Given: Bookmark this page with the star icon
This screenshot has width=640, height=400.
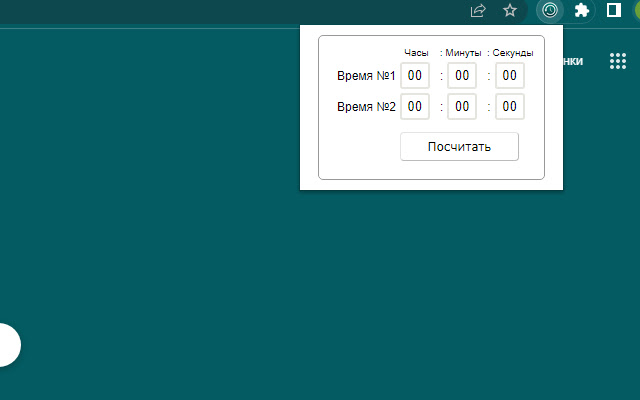Looking at the screenshot, I should coord(510,10).
